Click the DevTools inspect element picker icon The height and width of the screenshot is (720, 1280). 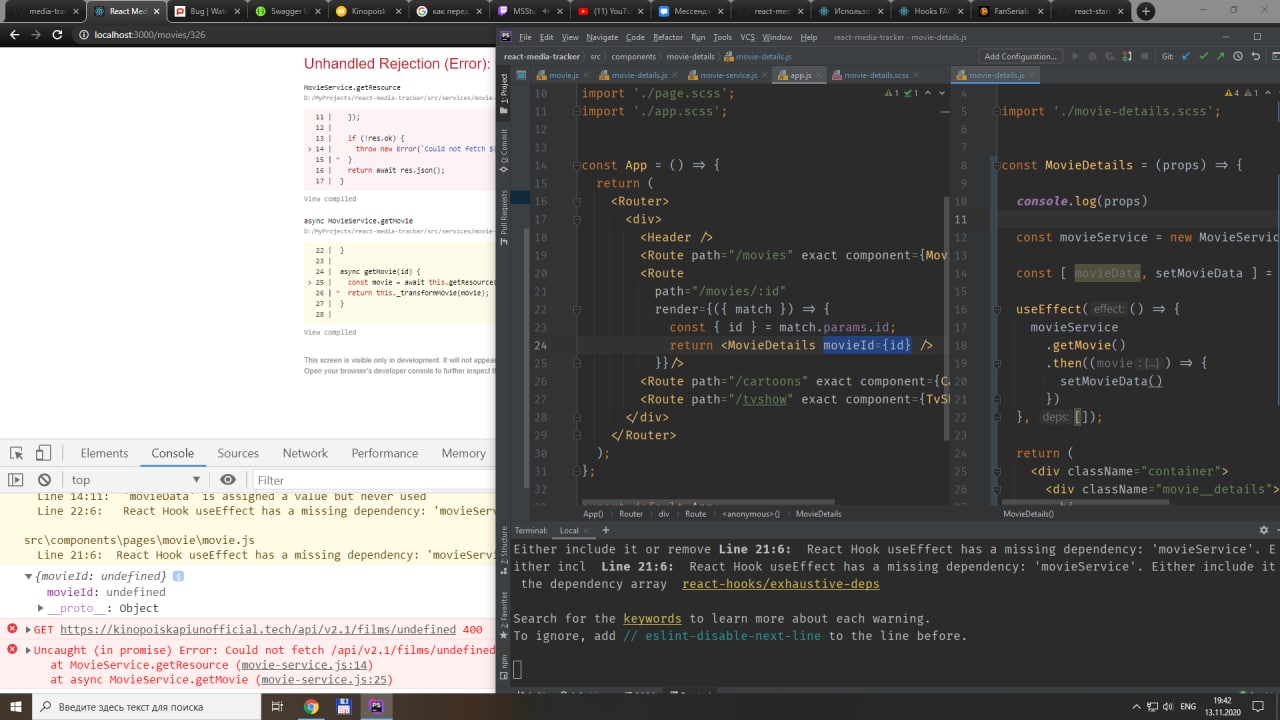click(x=16, y=453)
